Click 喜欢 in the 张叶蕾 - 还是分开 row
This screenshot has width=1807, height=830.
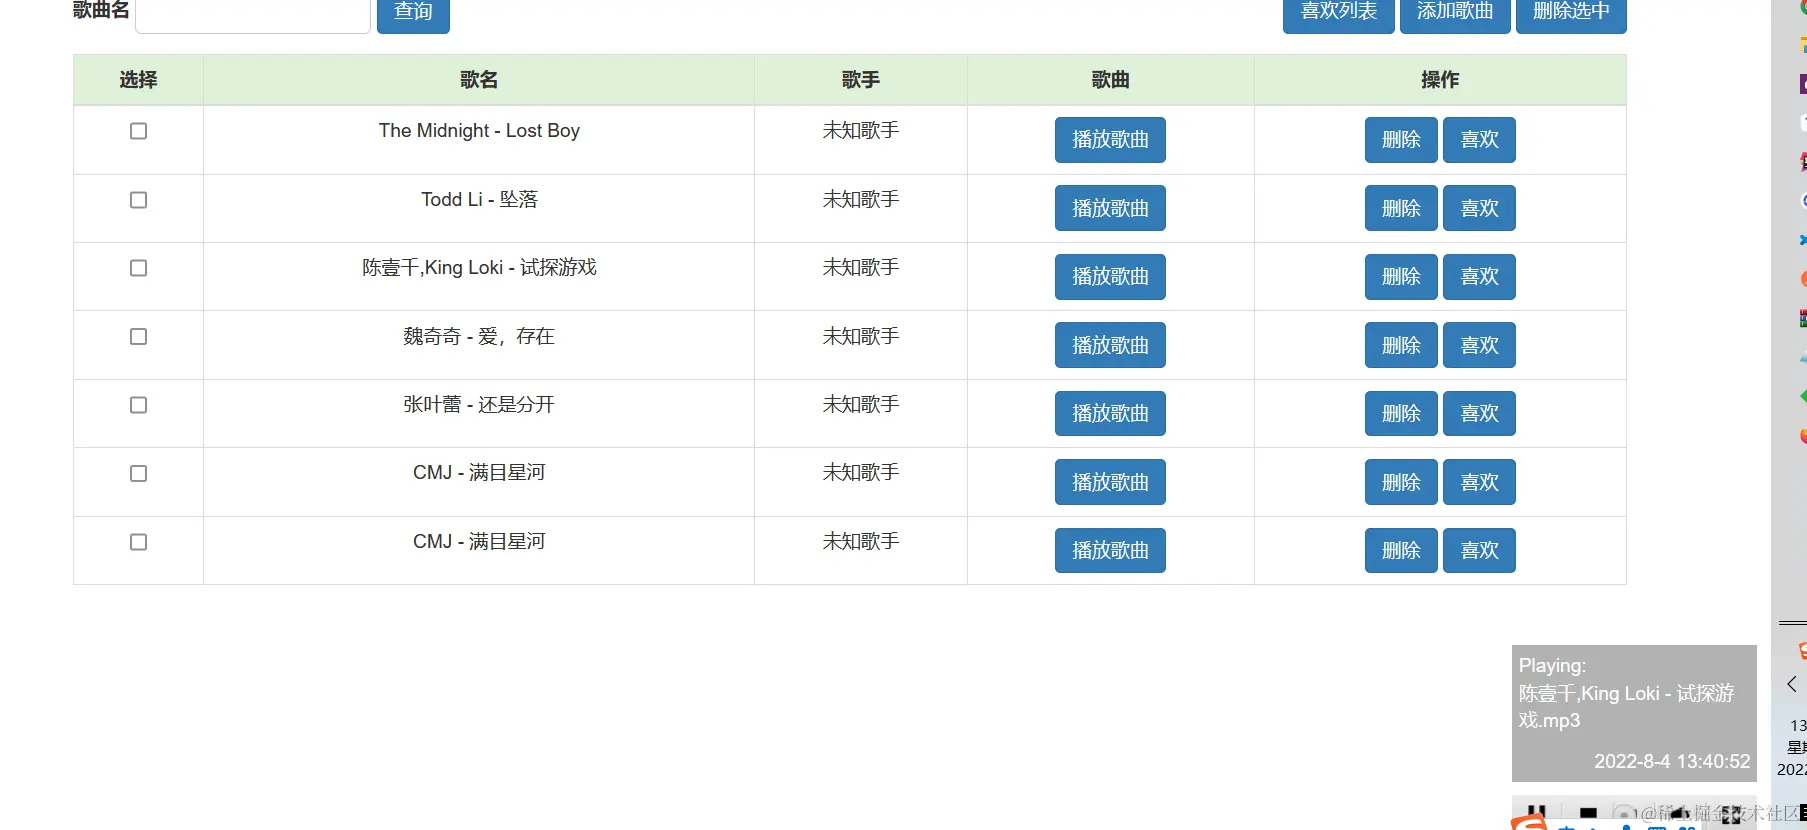pyautogui.click(x=1479, y=413)
